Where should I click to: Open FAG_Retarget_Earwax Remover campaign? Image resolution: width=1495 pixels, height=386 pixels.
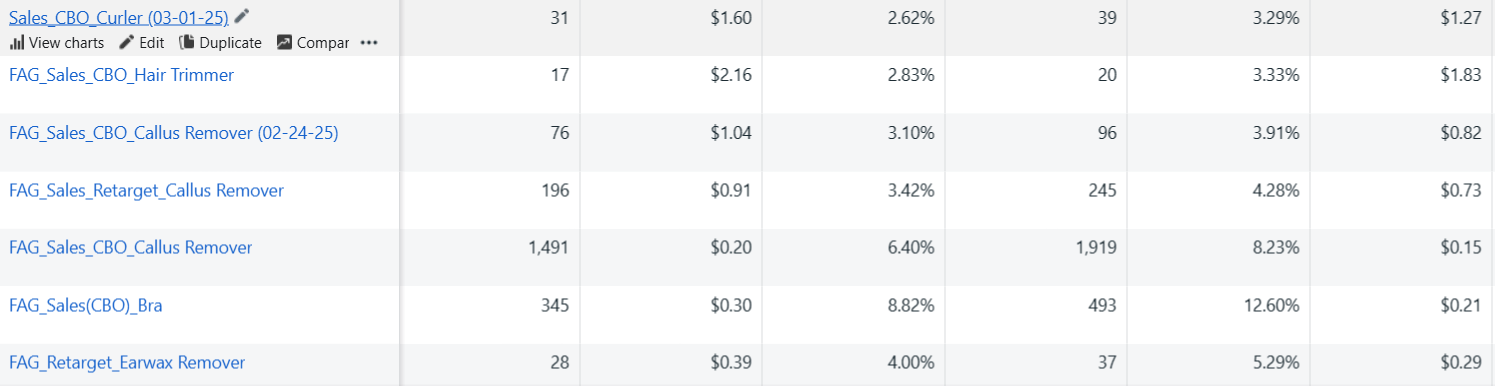coord(127,363)
